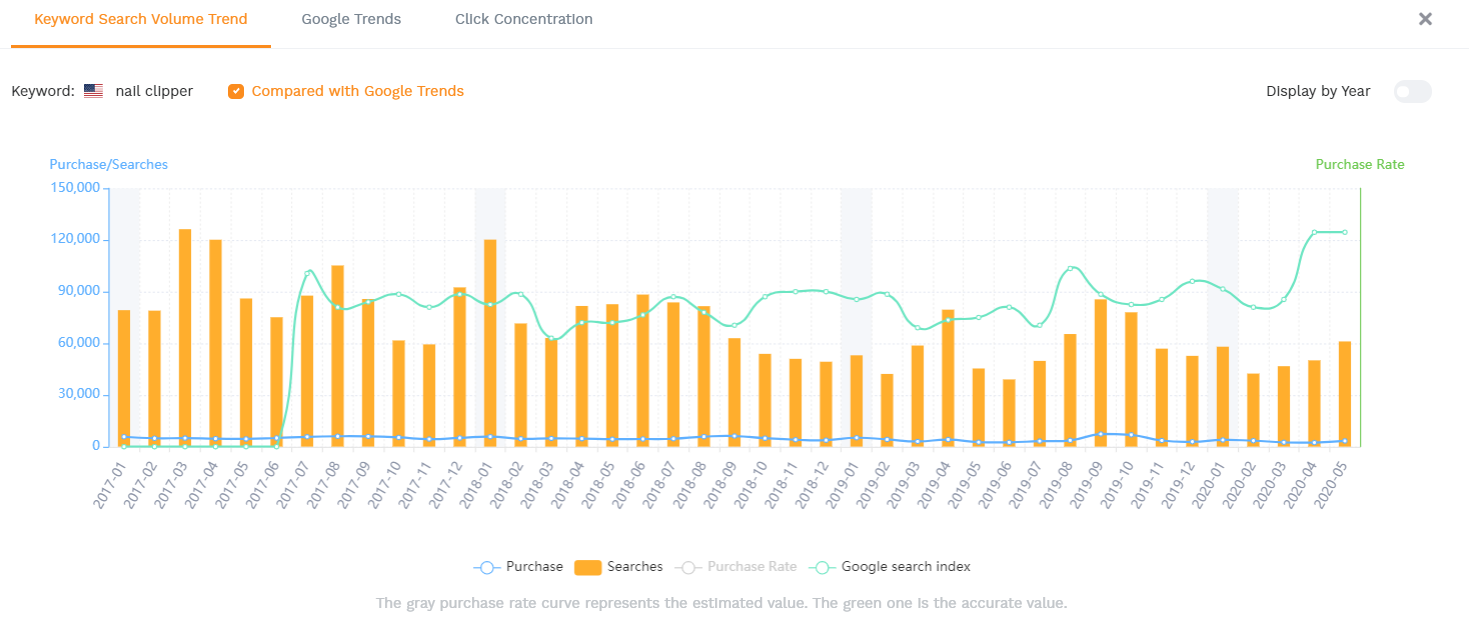The image size is (1469, 630).
Task: Hide the Purchase series via legend label
Action: [534, 567]
